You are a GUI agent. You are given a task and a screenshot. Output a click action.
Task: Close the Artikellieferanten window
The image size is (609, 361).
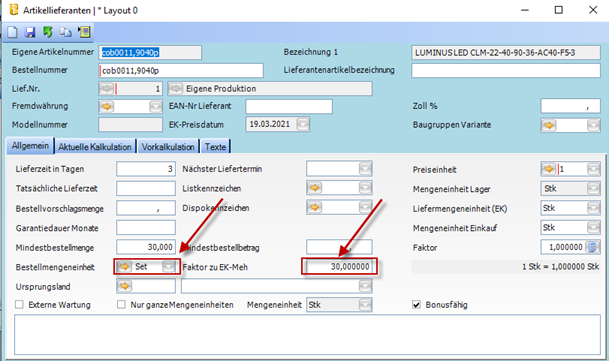click(x=593, y=10)
